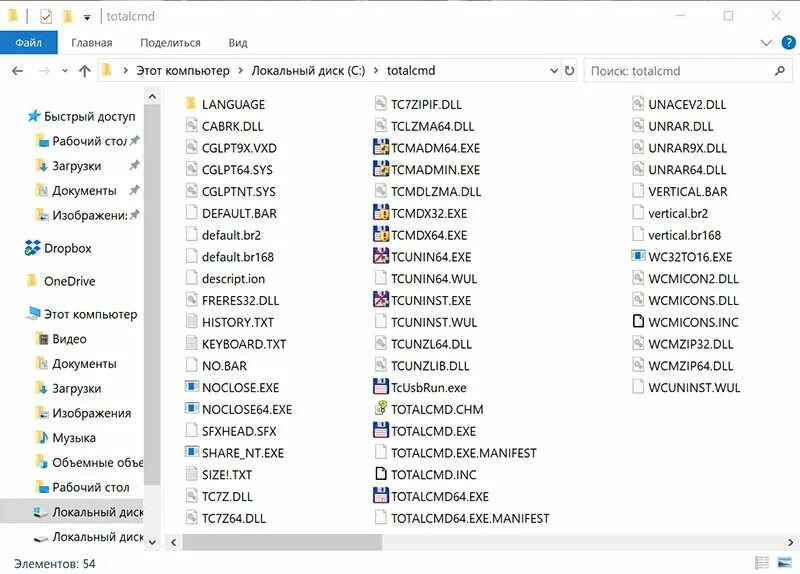The image size is (800, 574).
Task: Refresh the current folder
Action: pos(569,71)
